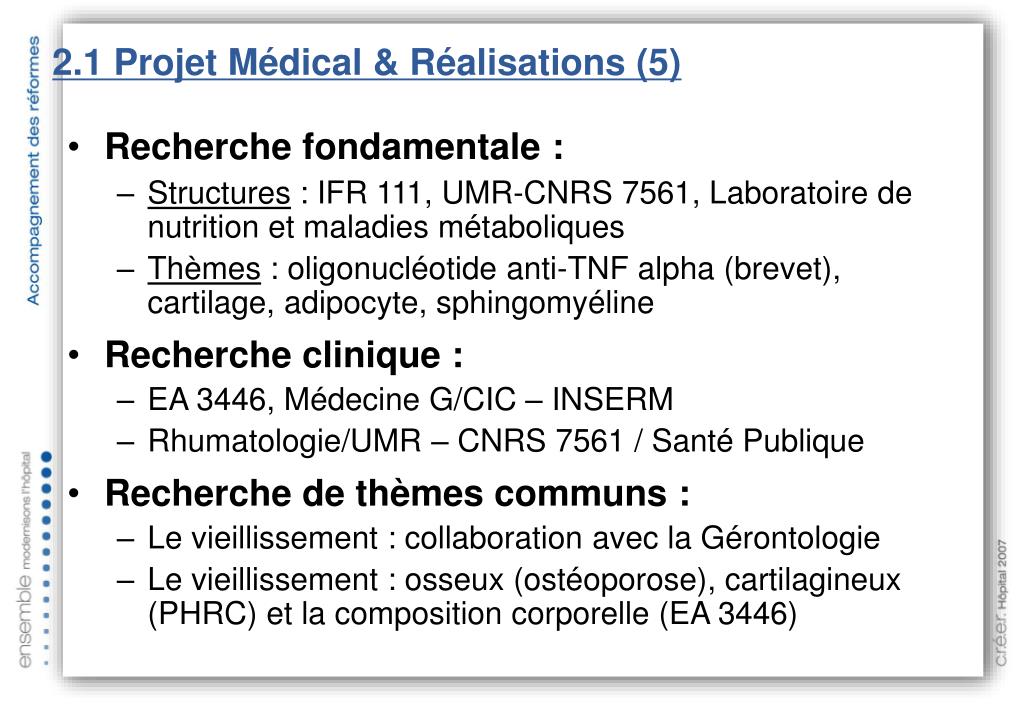Click the text 'cartilage, adipocyte, sphingomyéline'
Viewport: 1023px width, 708px height.
point(401,303)
